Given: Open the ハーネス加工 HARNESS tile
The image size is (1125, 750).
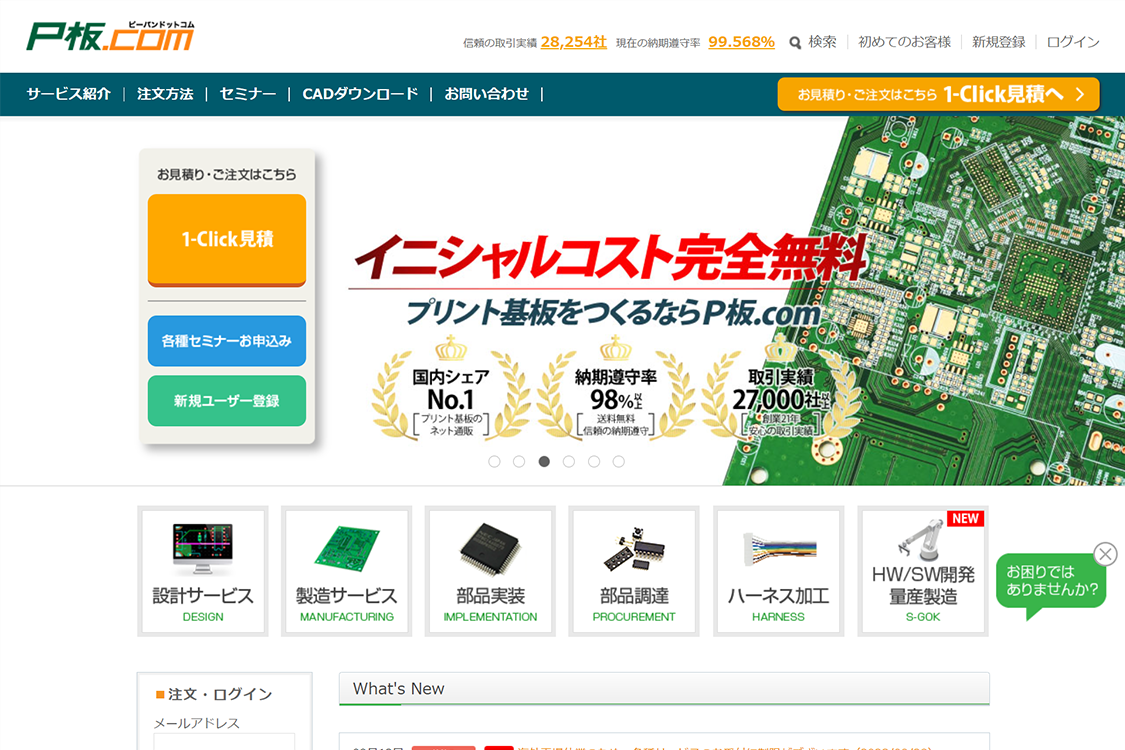Looking at the screenshot, I should (x=778, y=571).
